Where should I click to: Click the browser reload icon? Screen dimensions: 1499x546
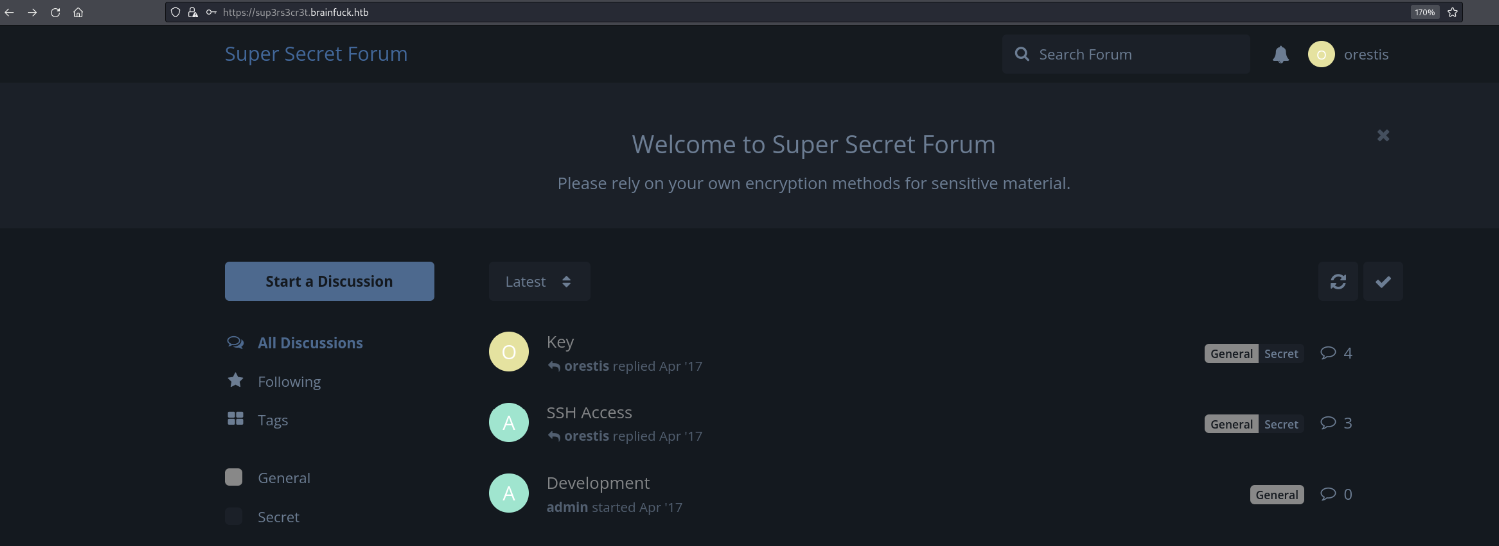pyautogui.click(x=55, y=12)
